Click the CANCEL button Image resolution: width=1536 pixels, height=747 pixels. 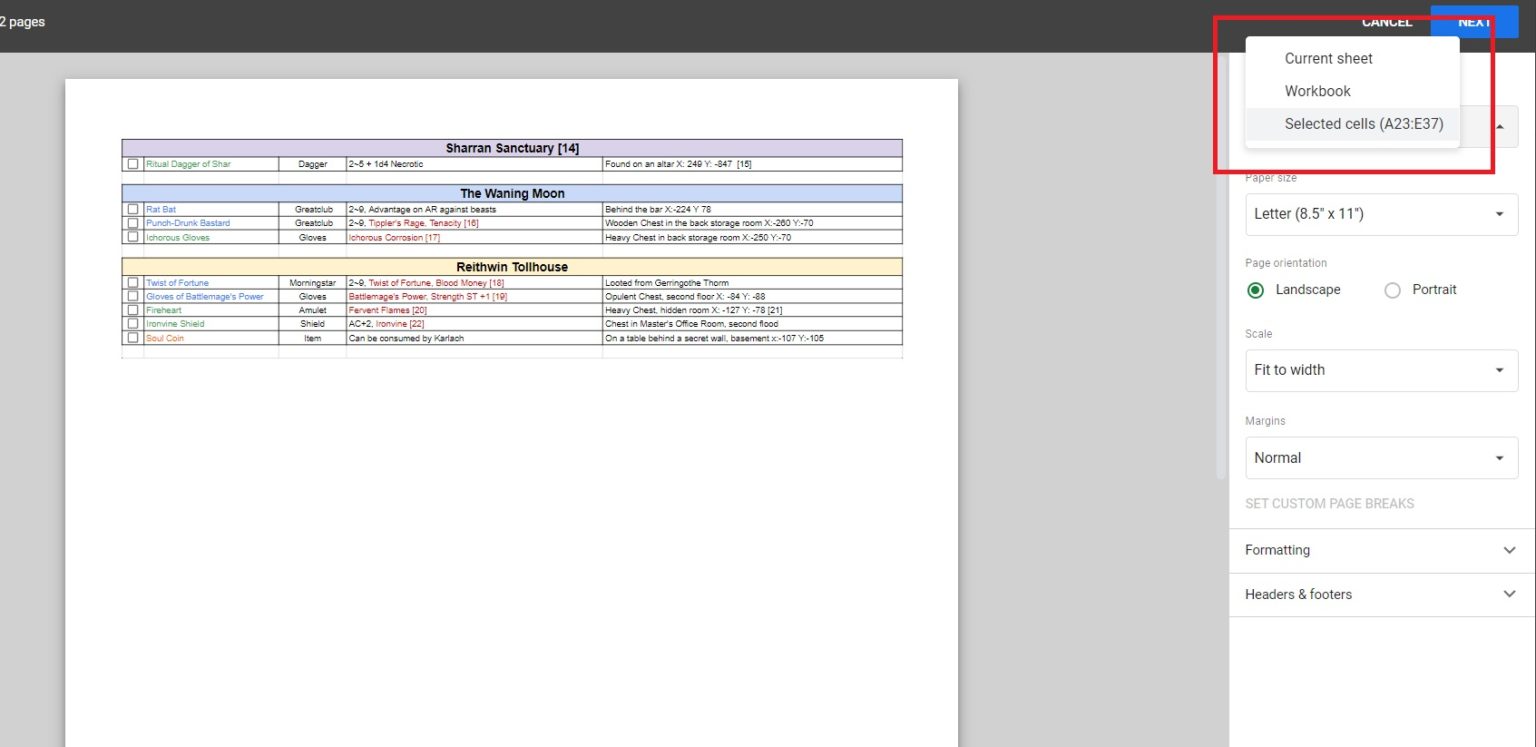[1386, 22]
